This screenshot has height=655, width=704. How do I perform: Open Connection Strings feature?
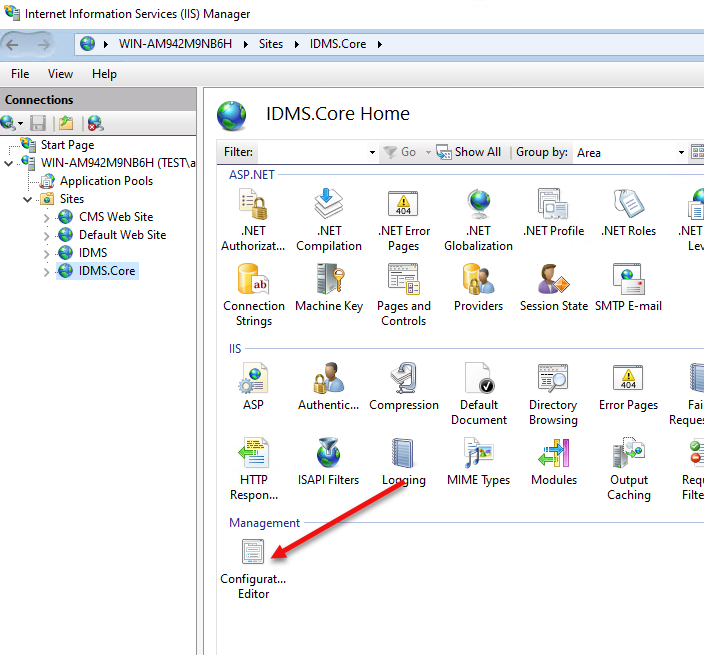tap(254, 295)
